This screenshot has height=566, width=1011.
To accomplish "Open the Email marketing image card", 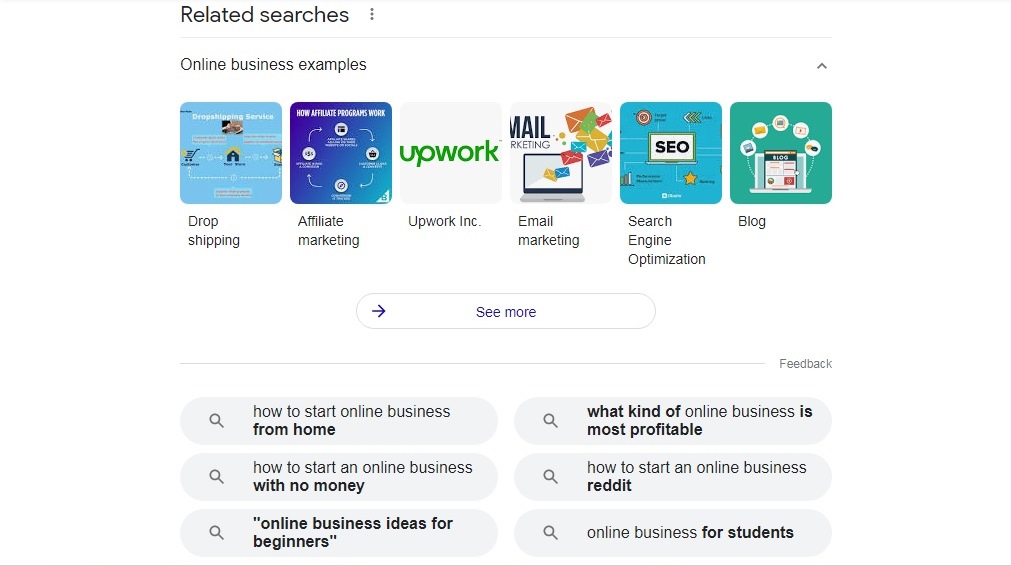I will tap(561, 153).
